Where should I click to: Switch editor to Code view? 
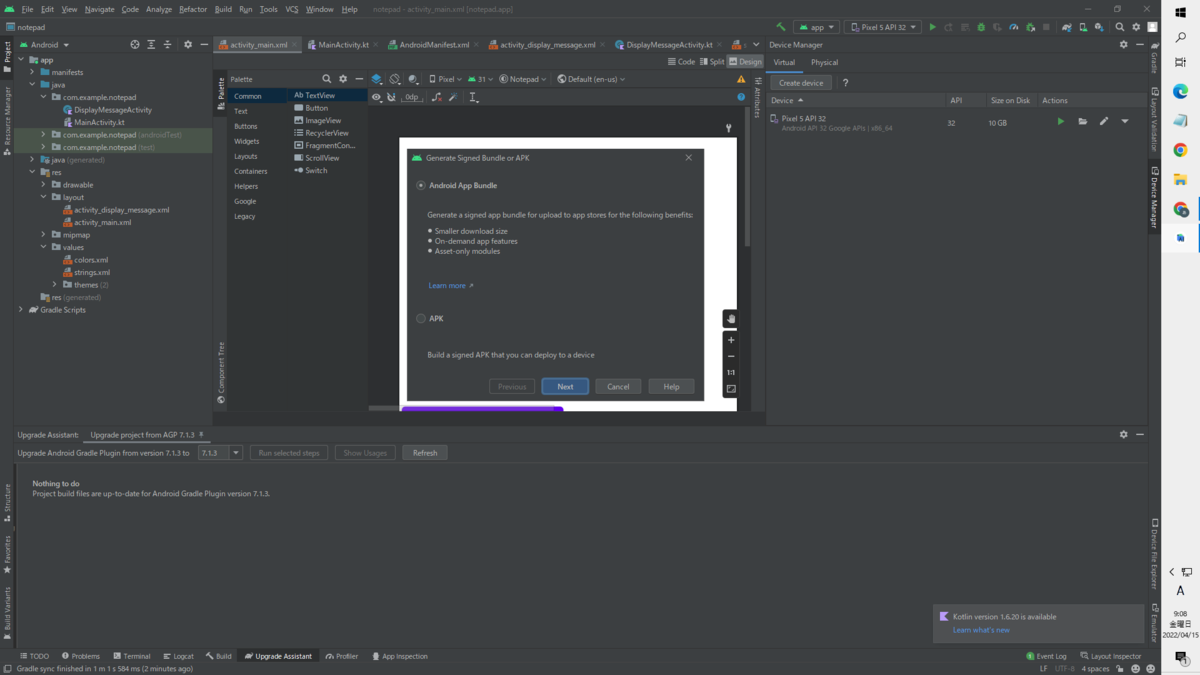coord(681,61)
